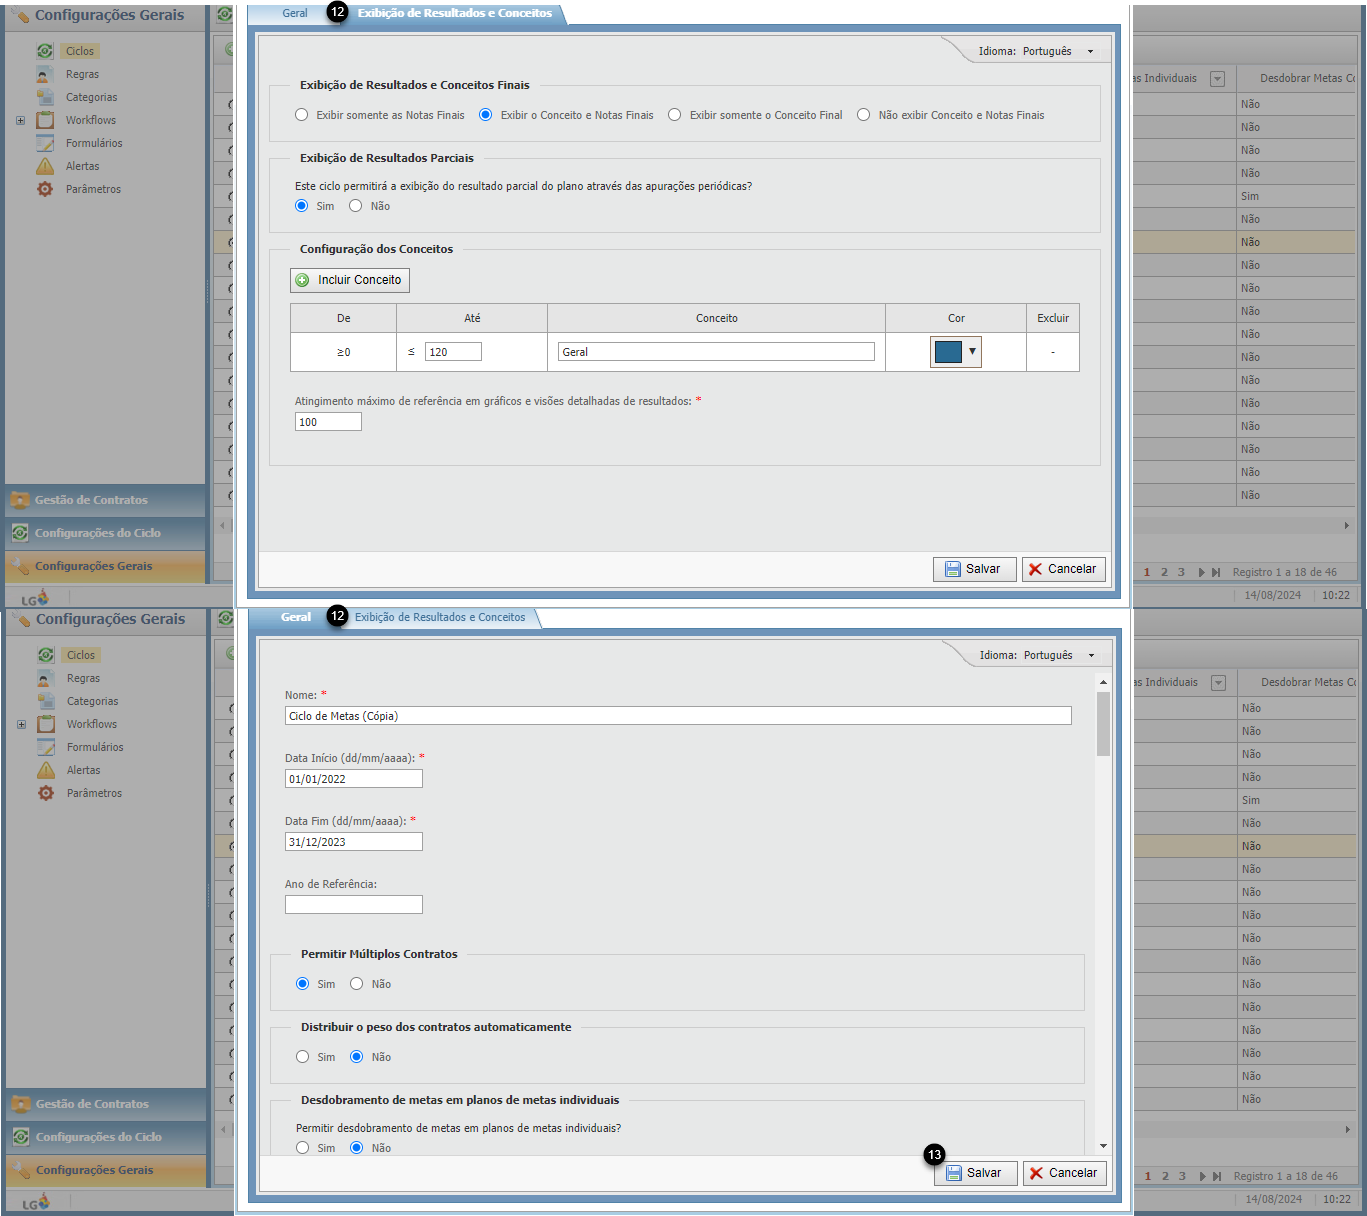Open the Cor dropdown arrow for Geral conceito
Image resolution: width=1367 pixels, height=1216 pixels.
point(972,352)
